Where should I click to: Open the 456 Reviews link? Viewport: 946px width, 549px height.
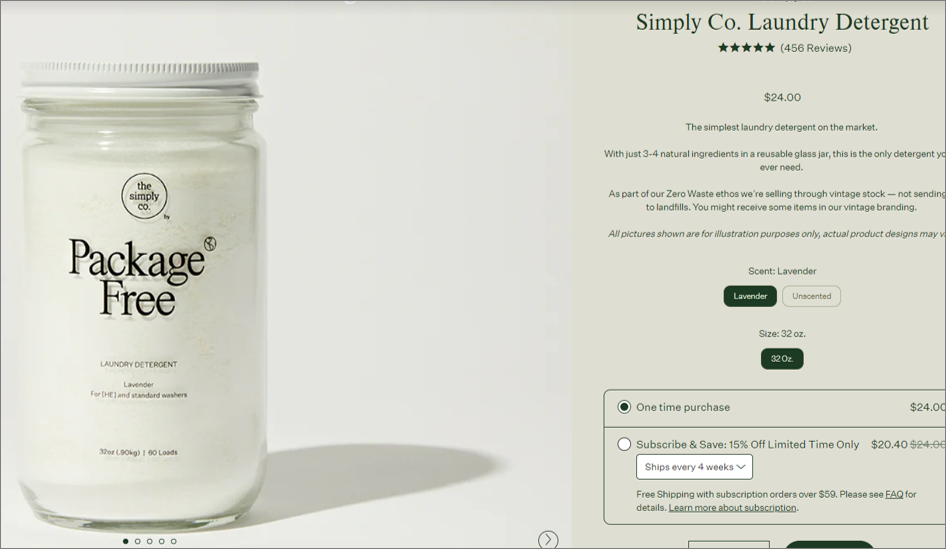(816, 48)
